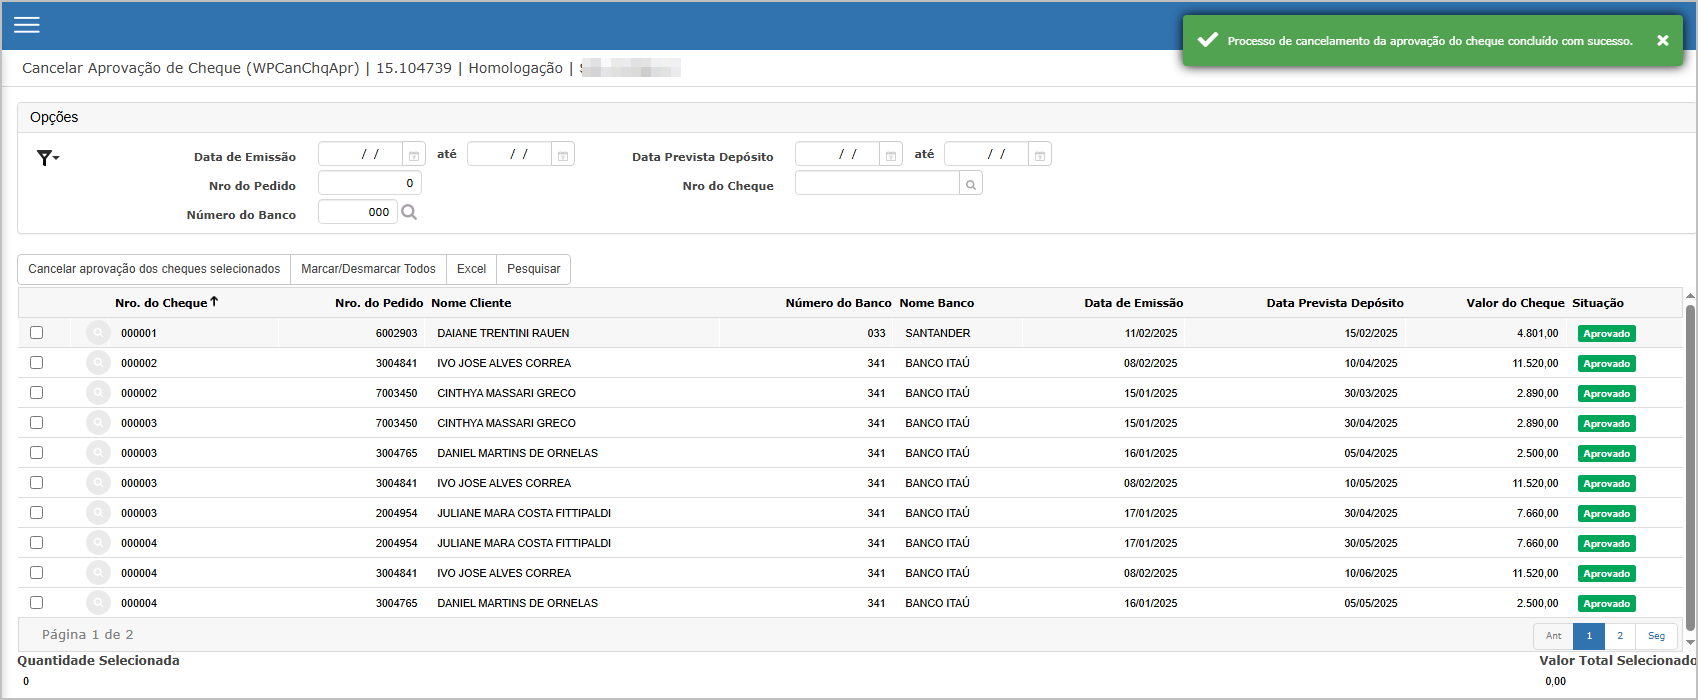Sort by the Nro. do Cheque column header
Image resolution: width=1698 pixels, height=700 pixels.
[166, 303]
